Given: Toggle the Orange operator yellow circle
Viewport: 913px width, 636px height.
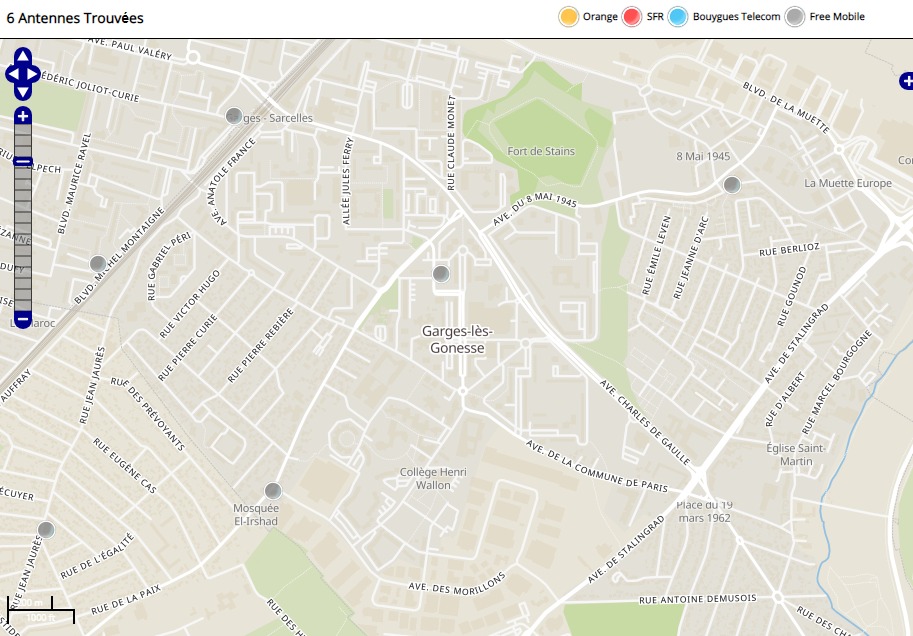Looking at the screenshot, I should tap(569, 17).
